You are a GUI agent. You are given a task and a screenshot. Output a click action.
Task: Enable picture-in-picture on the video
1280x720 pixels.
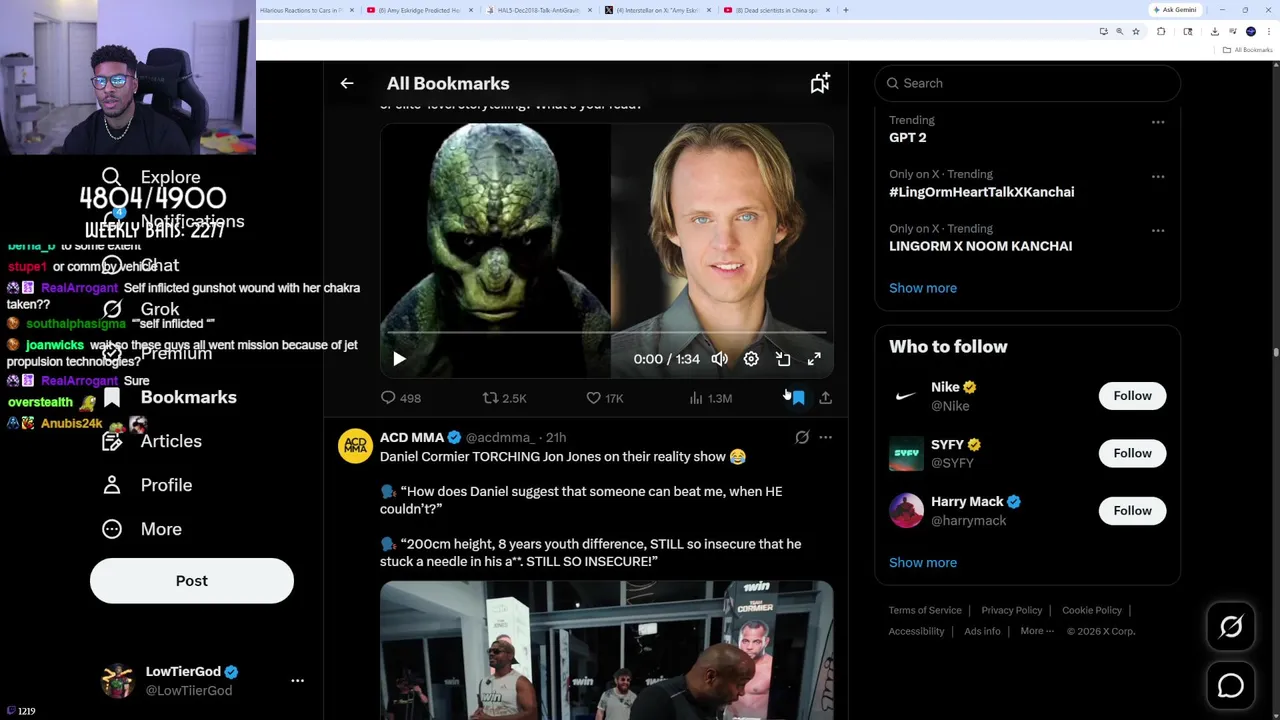coord(783,359)
